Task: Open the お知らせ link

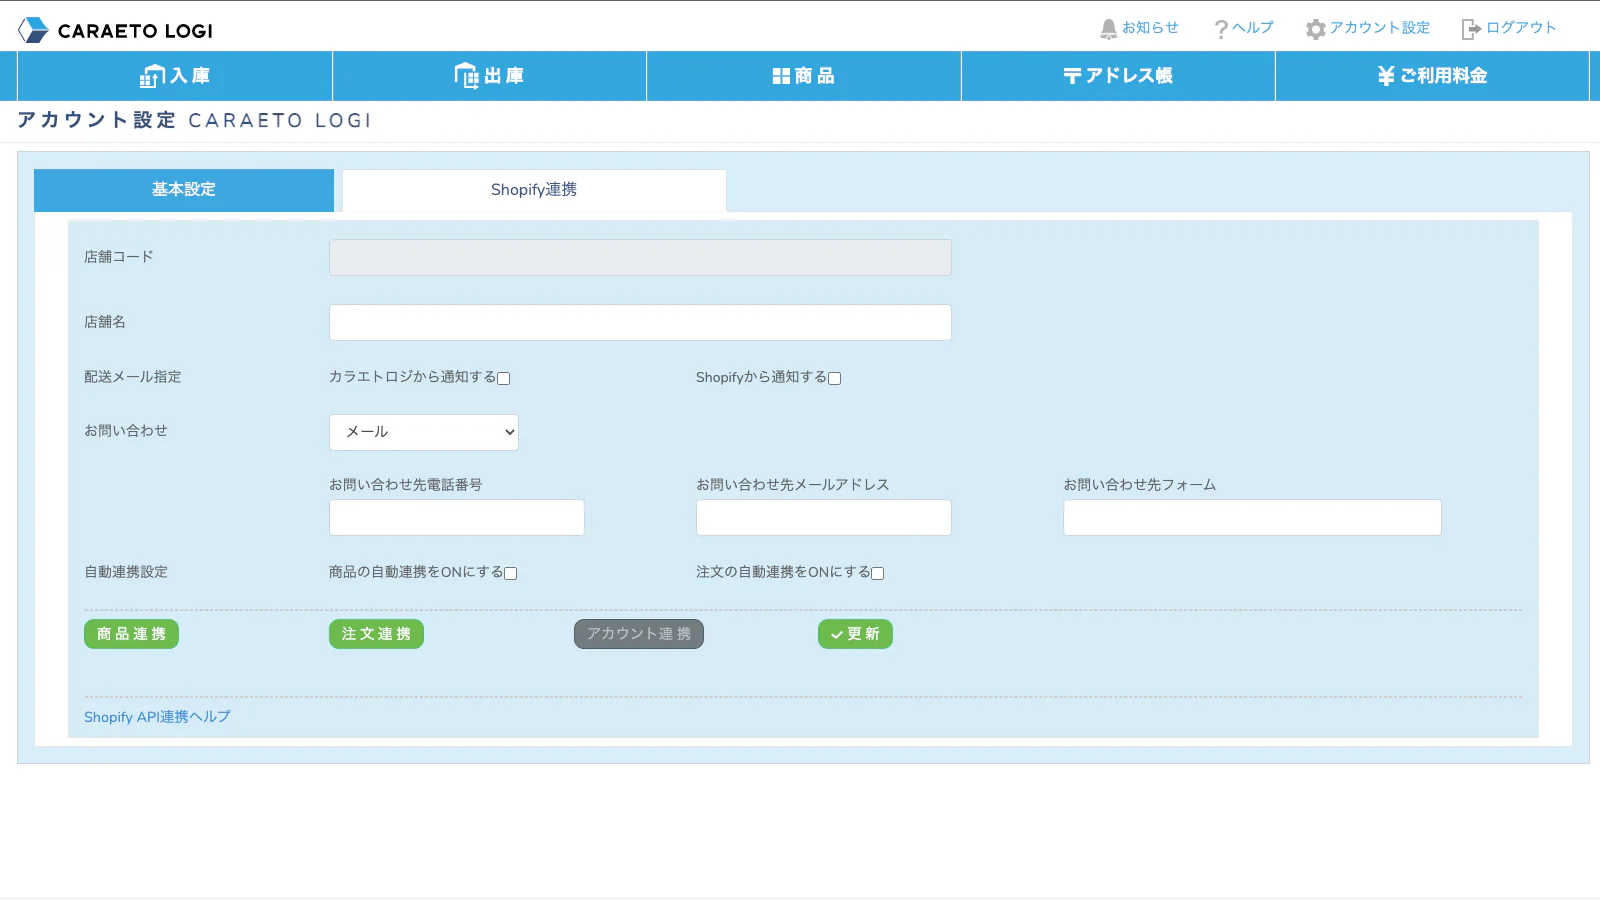Action: click(1150, 28)
